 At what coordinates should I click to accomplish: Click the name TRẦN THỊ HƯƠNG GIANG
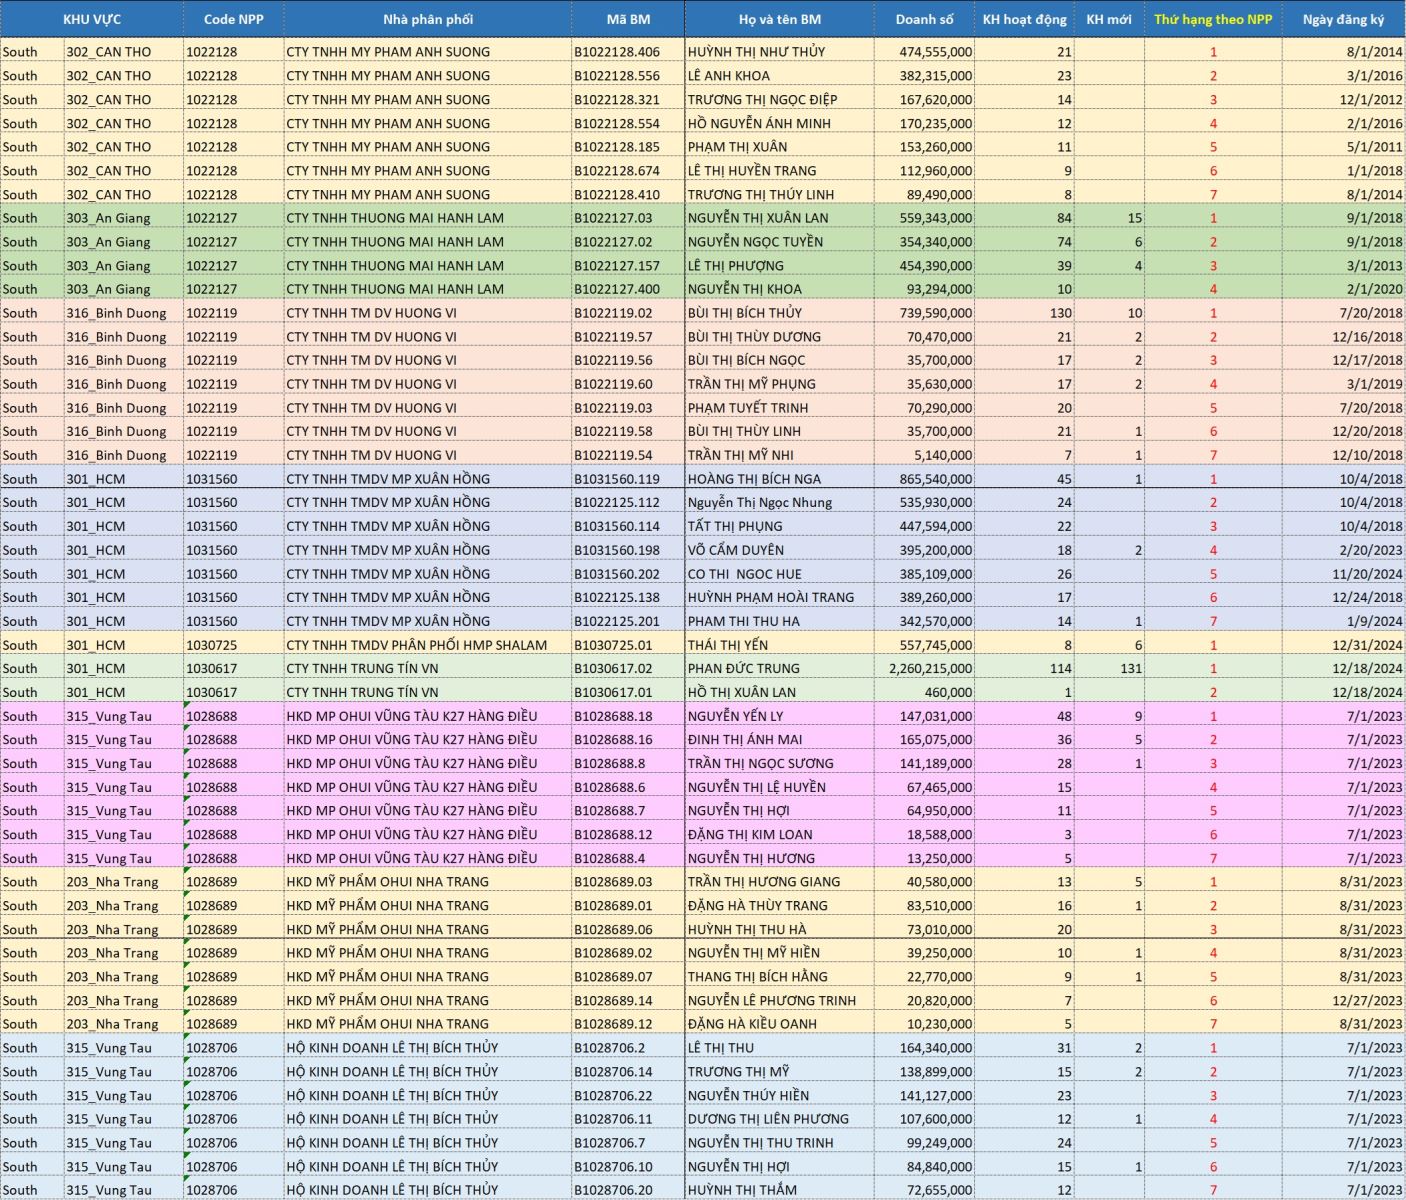pyautogui.click(x=764, y=882)
